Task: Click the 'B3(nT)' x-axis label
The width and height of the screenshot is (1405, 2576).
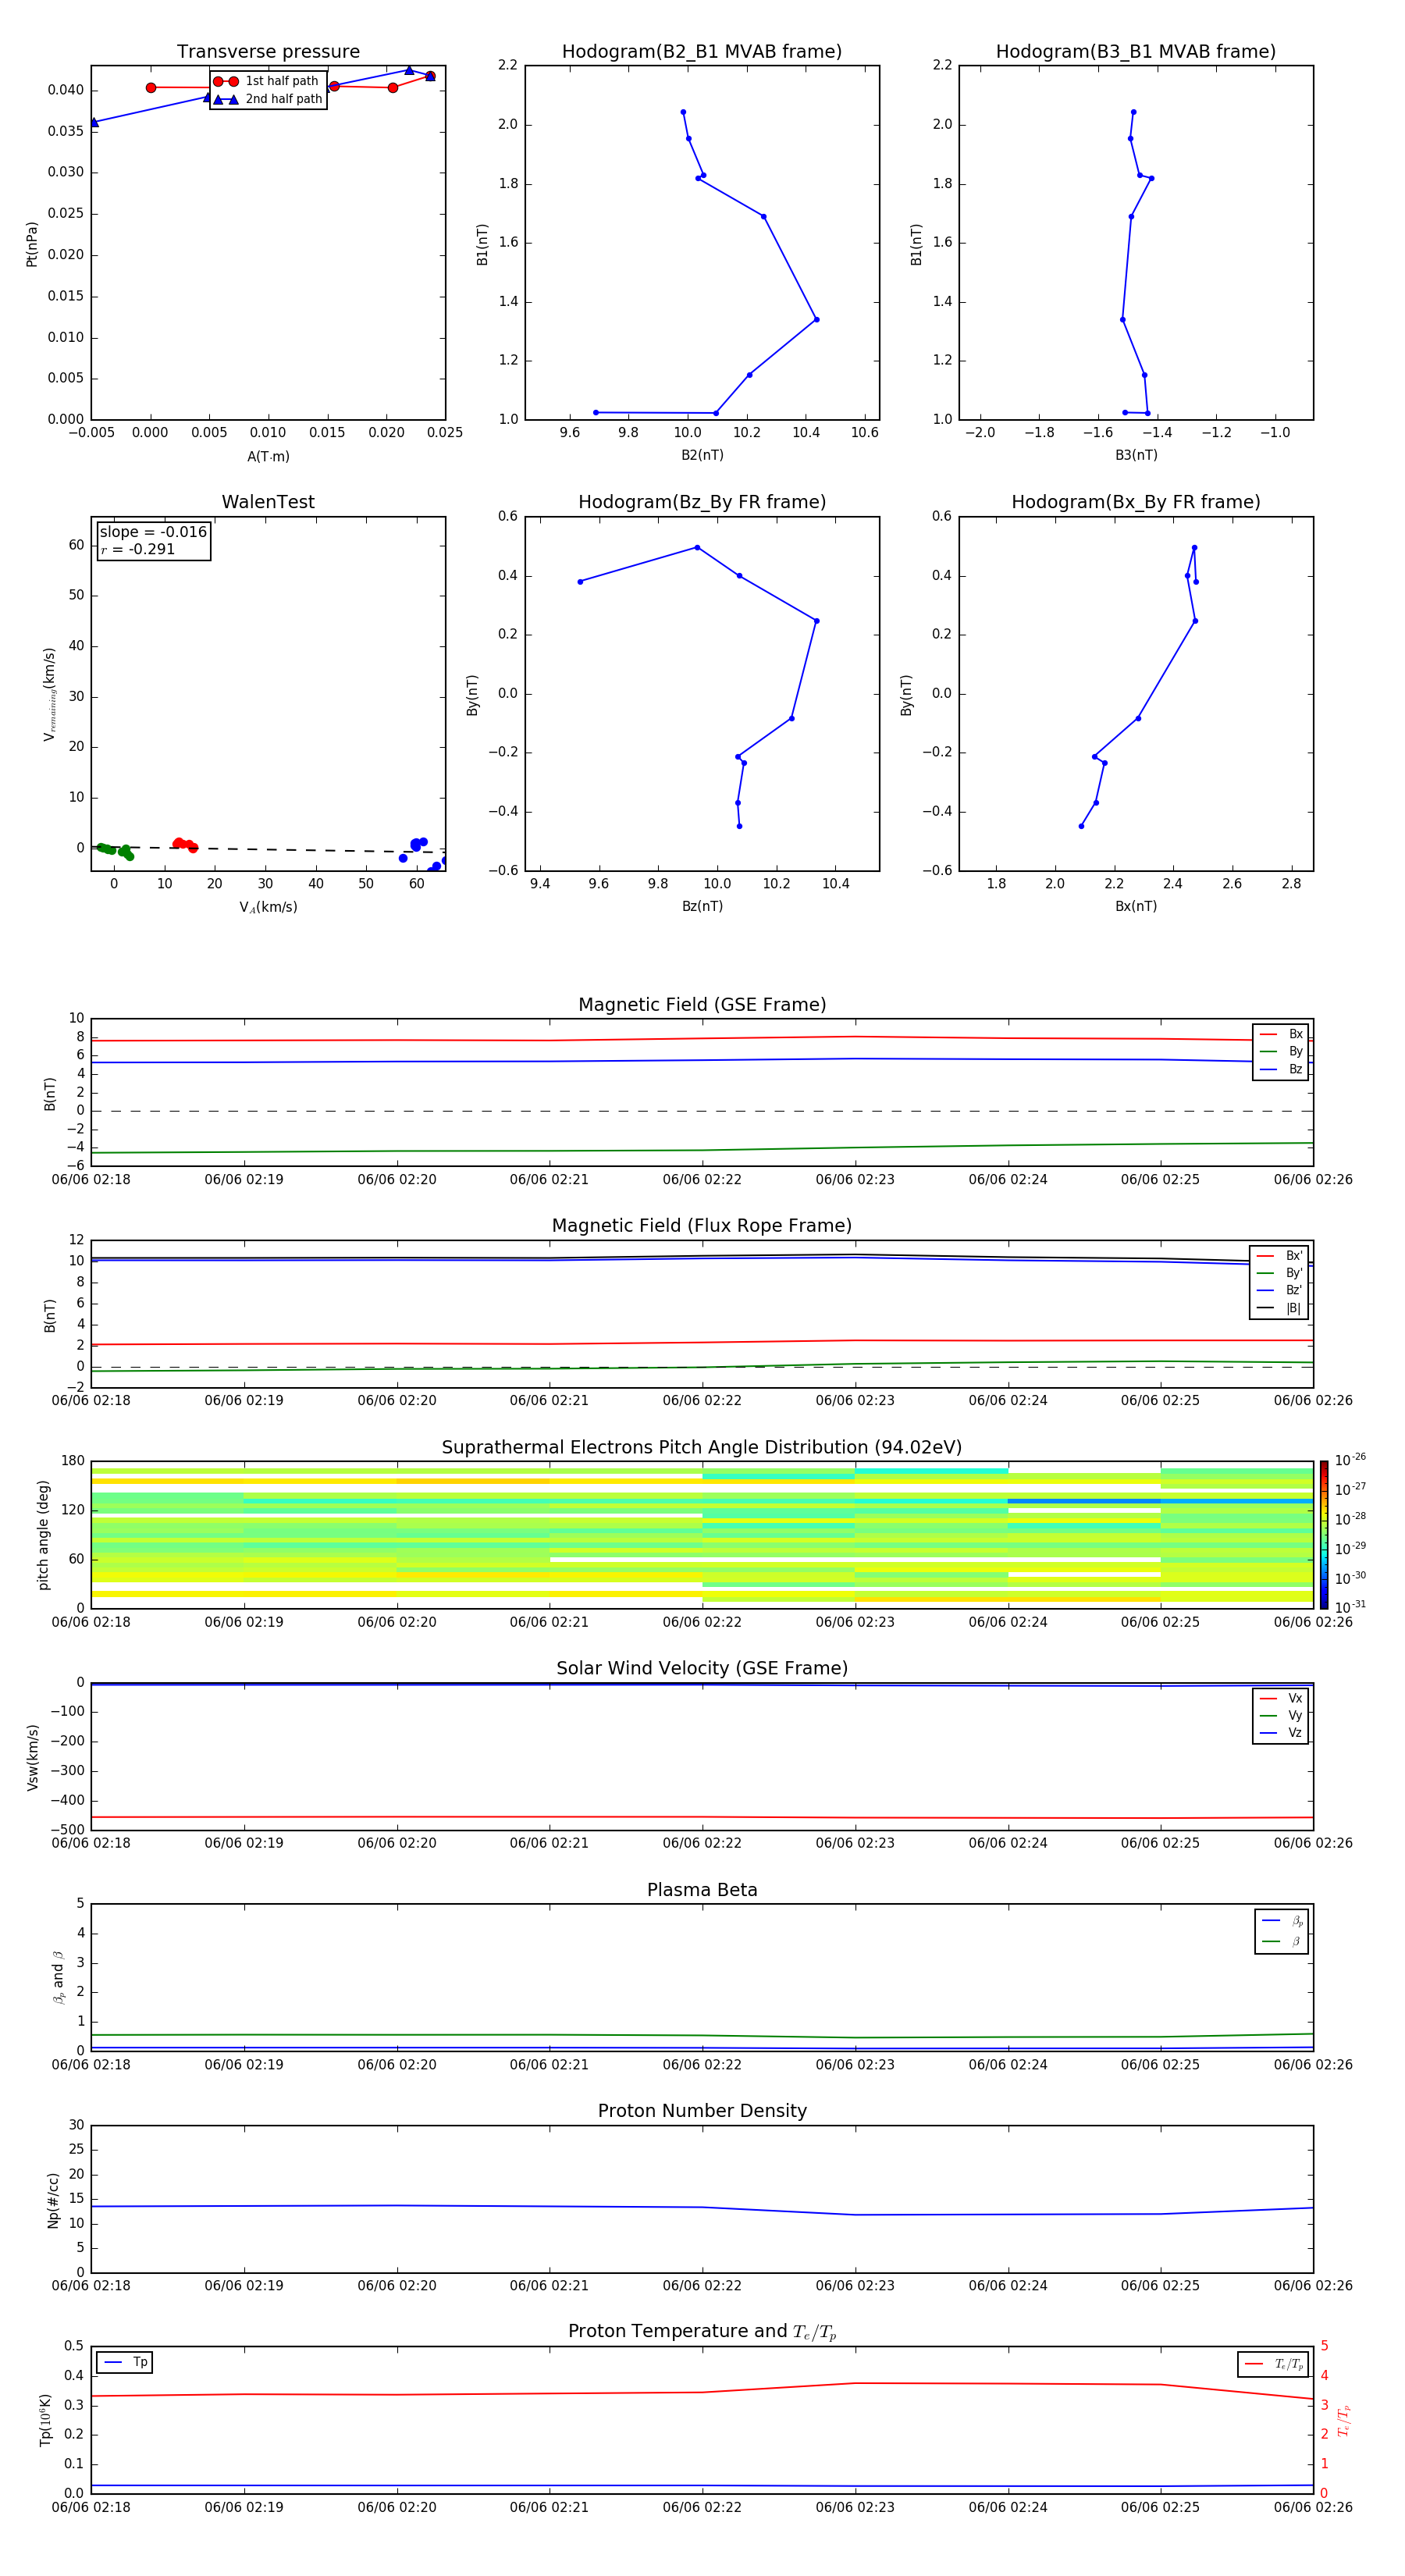Action: 1136,455
